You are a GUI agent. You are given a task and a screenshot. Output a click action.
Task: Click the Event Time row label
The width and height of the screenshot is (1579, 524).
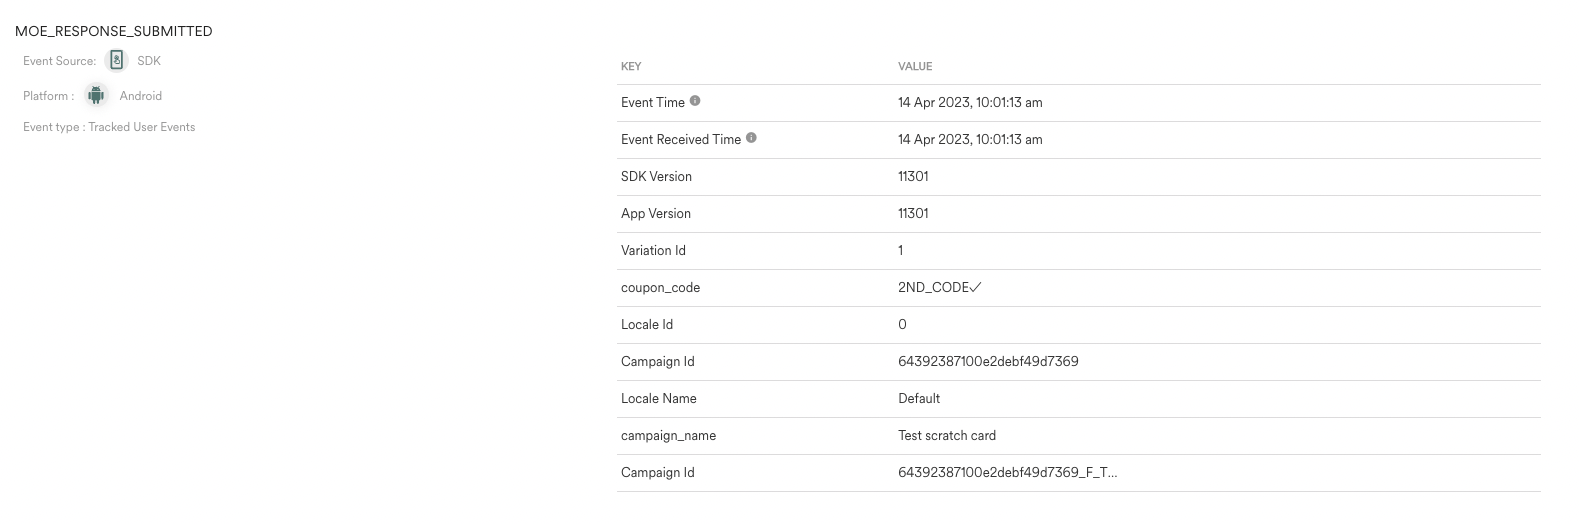652,102
